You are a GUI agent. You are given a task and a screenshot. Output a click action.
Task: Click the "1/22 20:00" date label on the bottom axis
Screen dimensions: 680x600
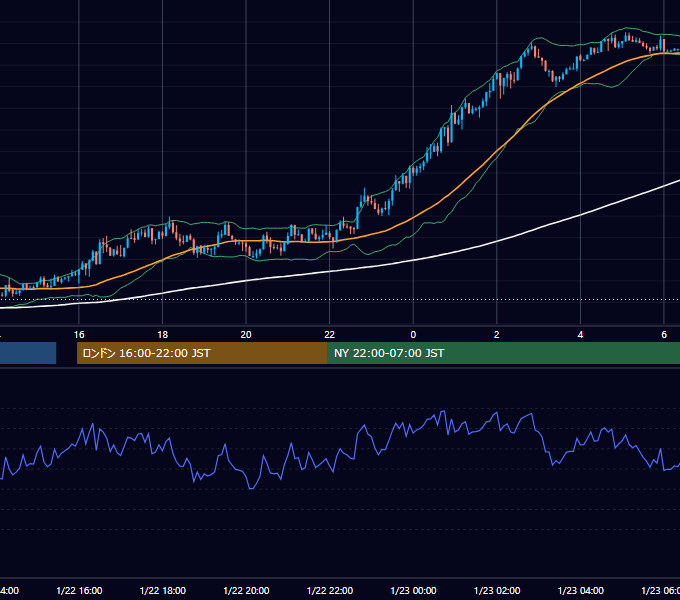tap(246, 591)
